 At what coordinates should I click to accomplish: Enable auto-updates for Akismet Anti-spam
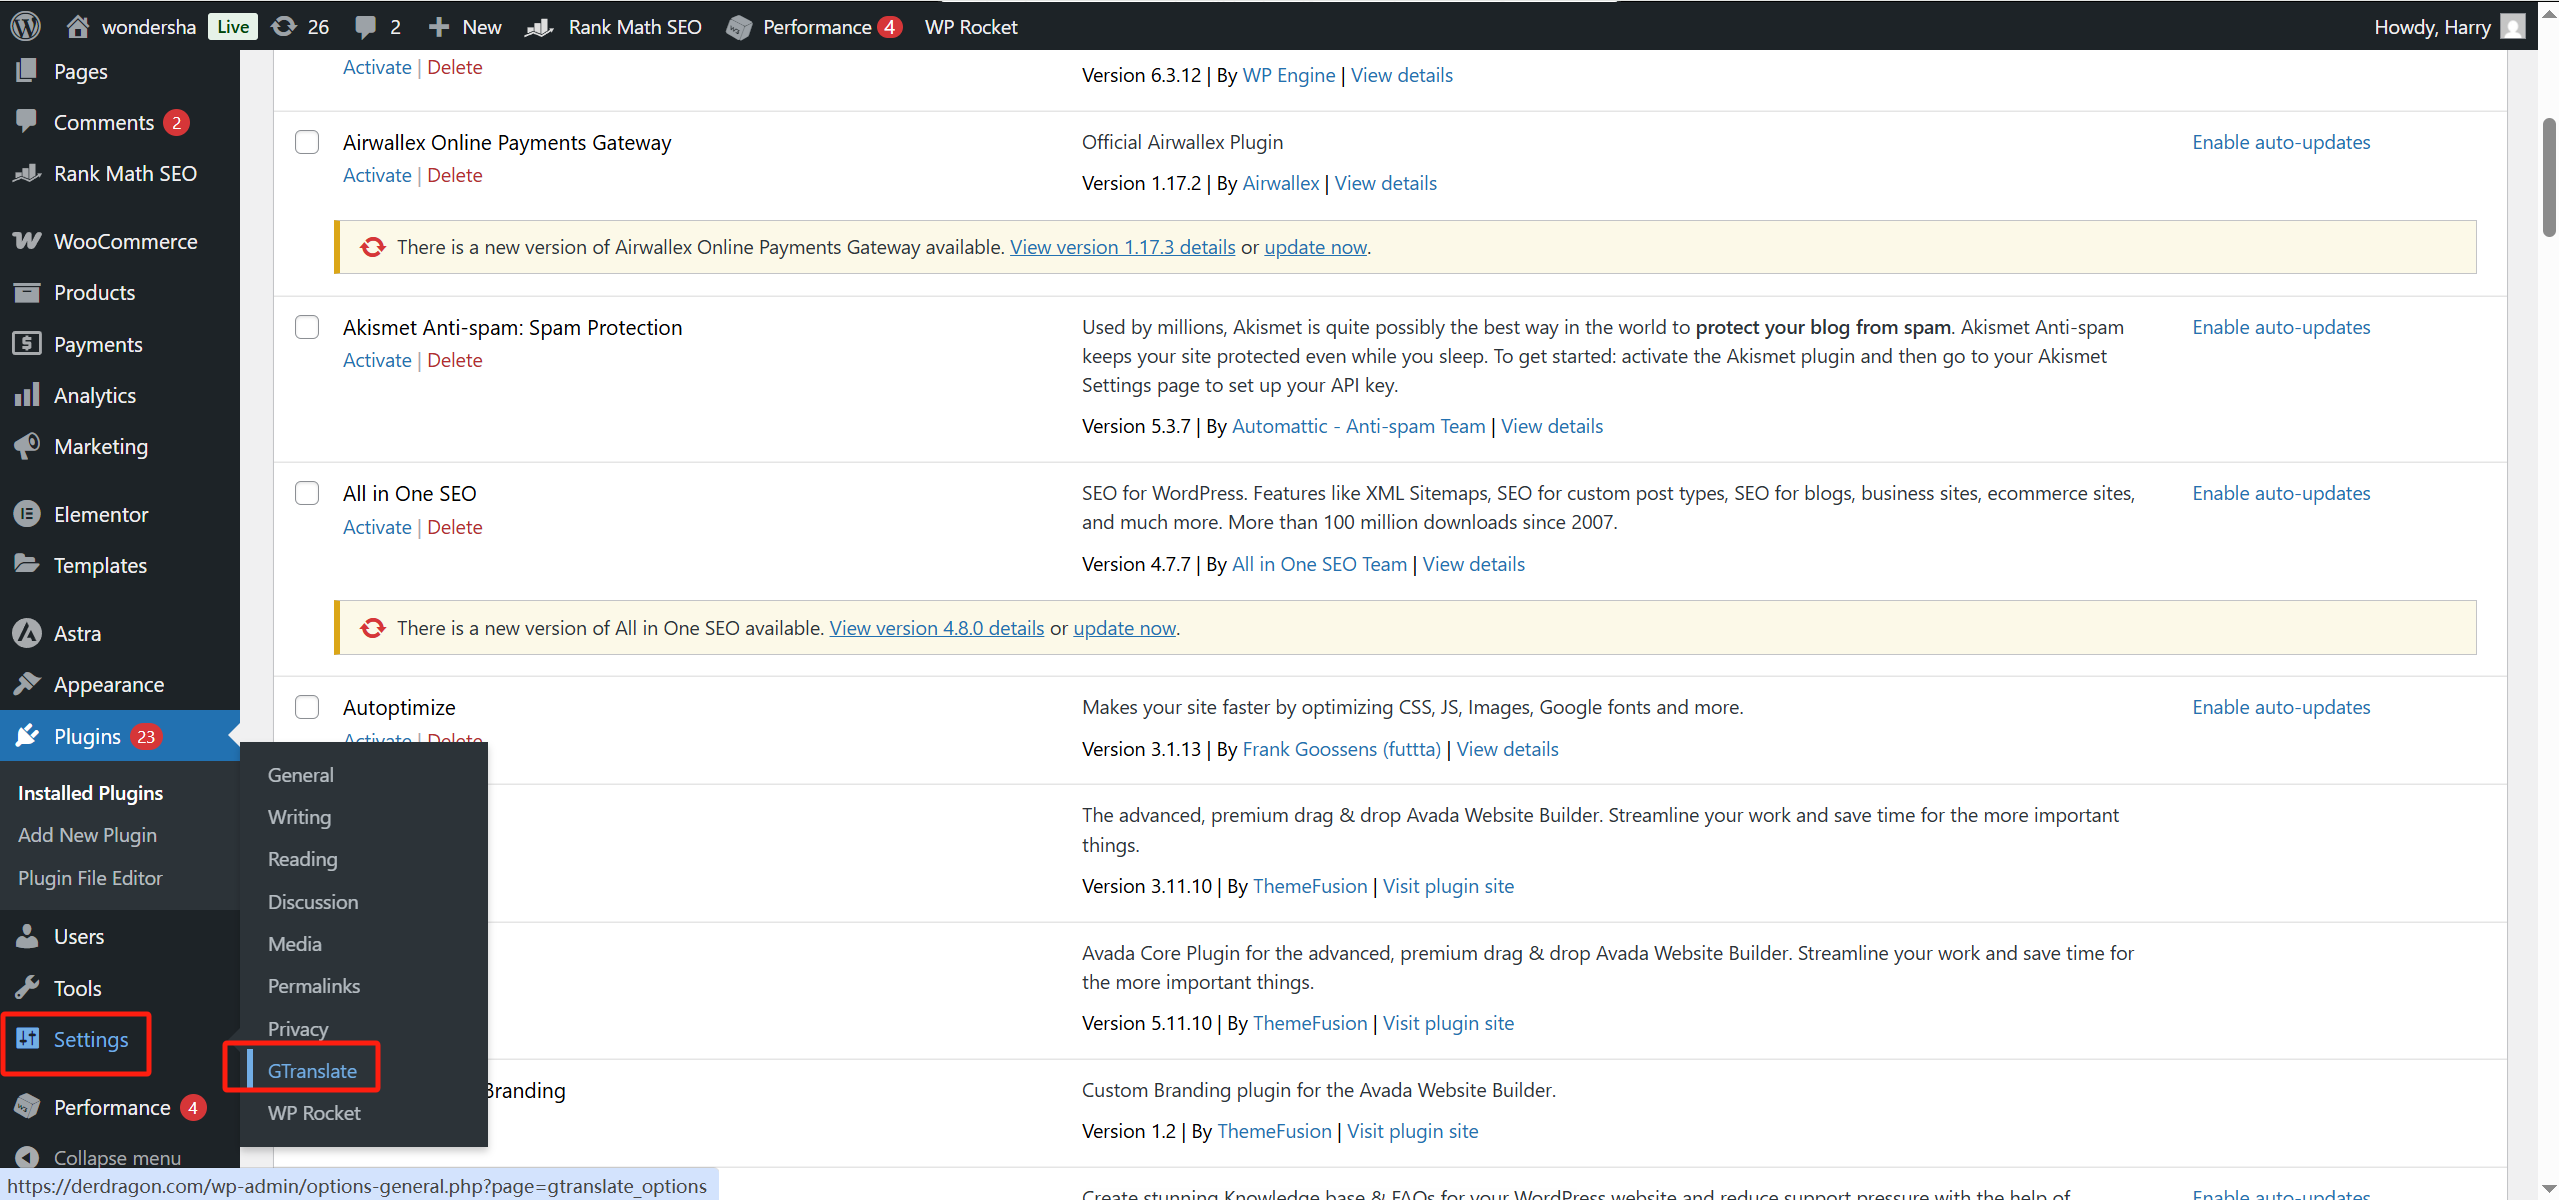pos(2280,327)
